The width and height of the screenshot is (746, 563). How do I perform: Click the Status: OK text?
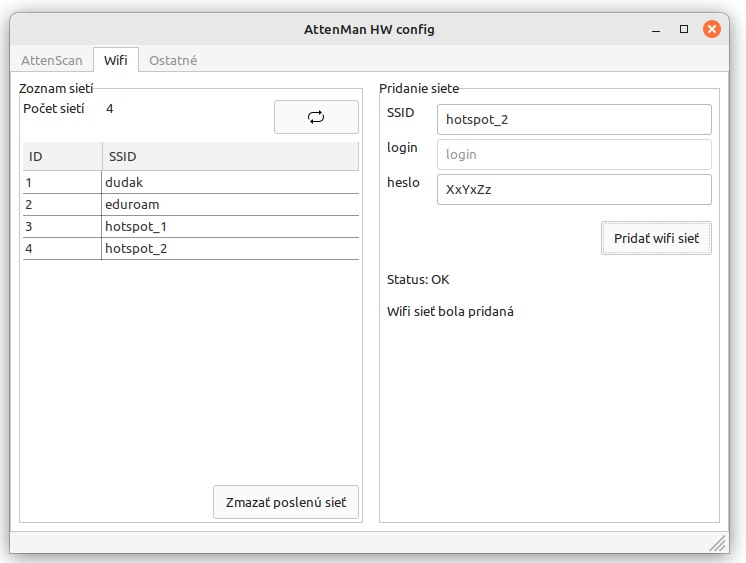tap(418, 279)
